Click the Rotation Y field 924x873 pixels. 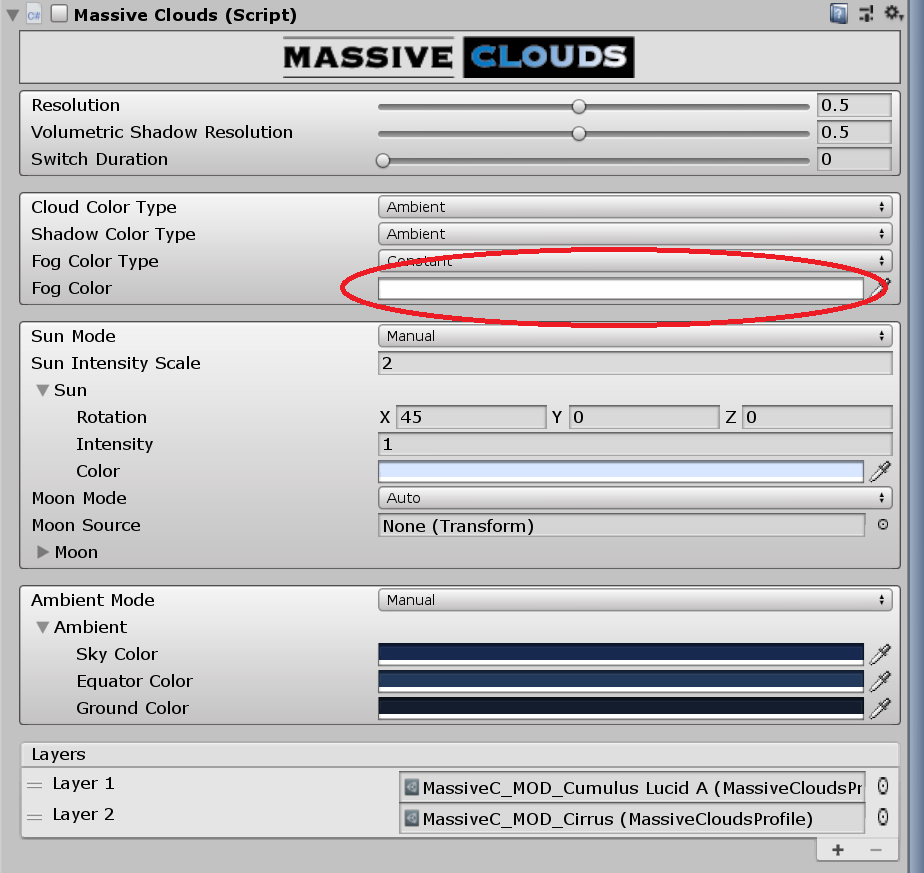pos(644,417)
